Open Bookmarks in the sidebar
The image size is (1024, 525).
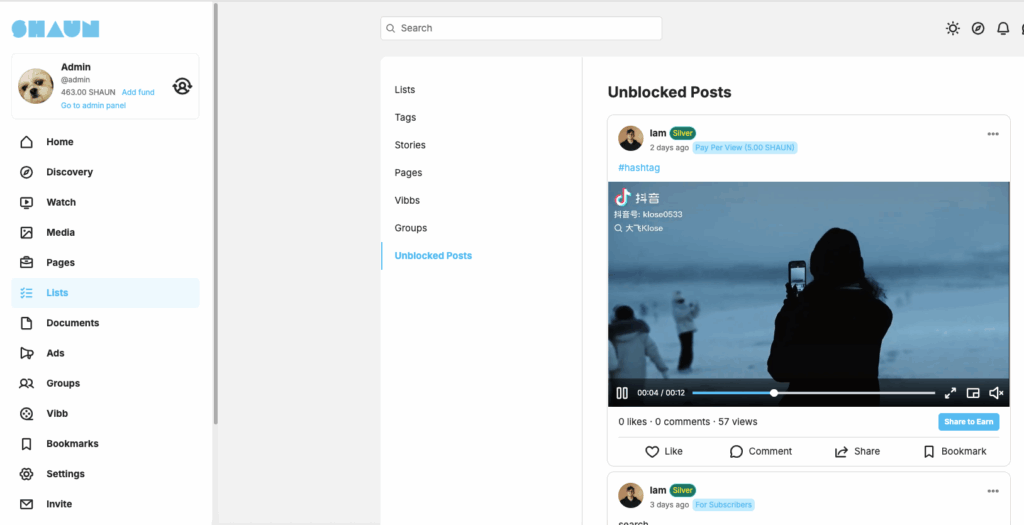pos(105,443)
